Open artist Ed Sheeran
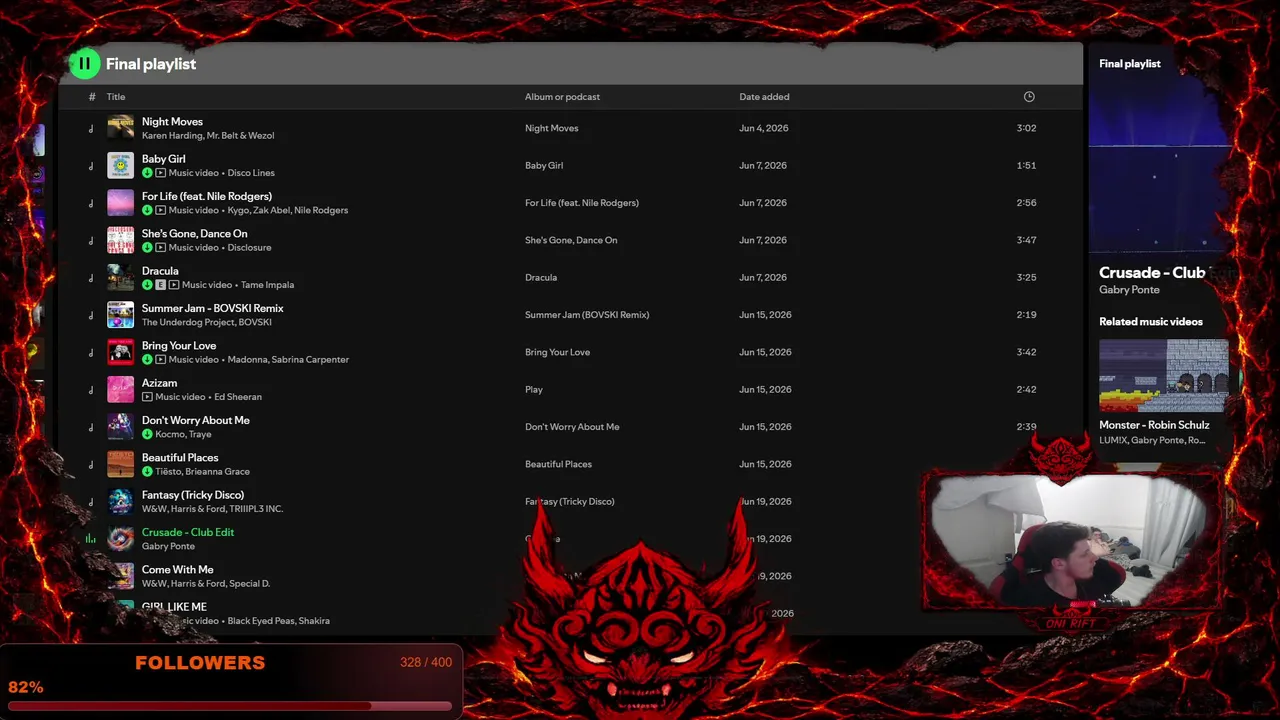1280x720 pixels. 238,397
